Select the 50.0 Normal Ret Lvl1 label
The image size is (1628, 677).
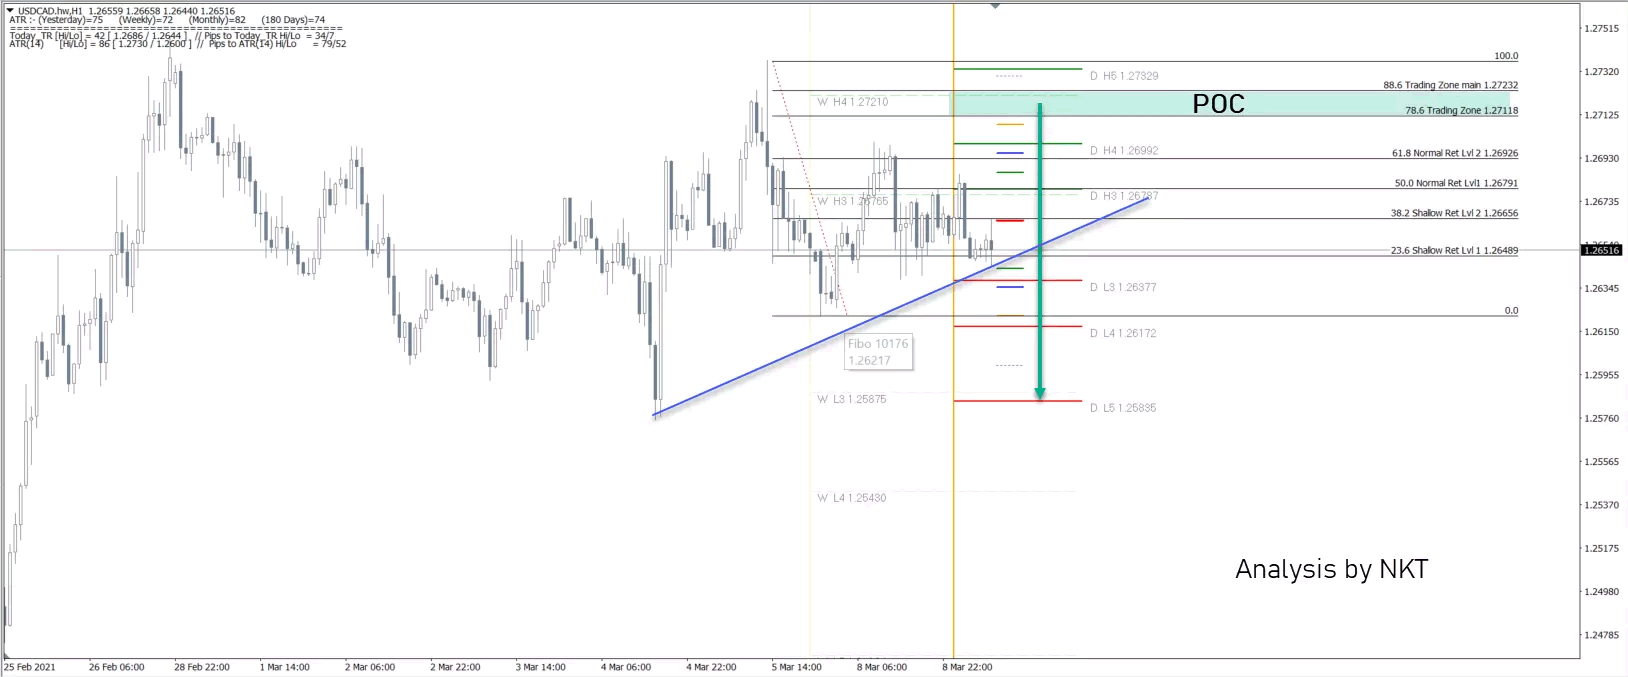pos(1456,184)
